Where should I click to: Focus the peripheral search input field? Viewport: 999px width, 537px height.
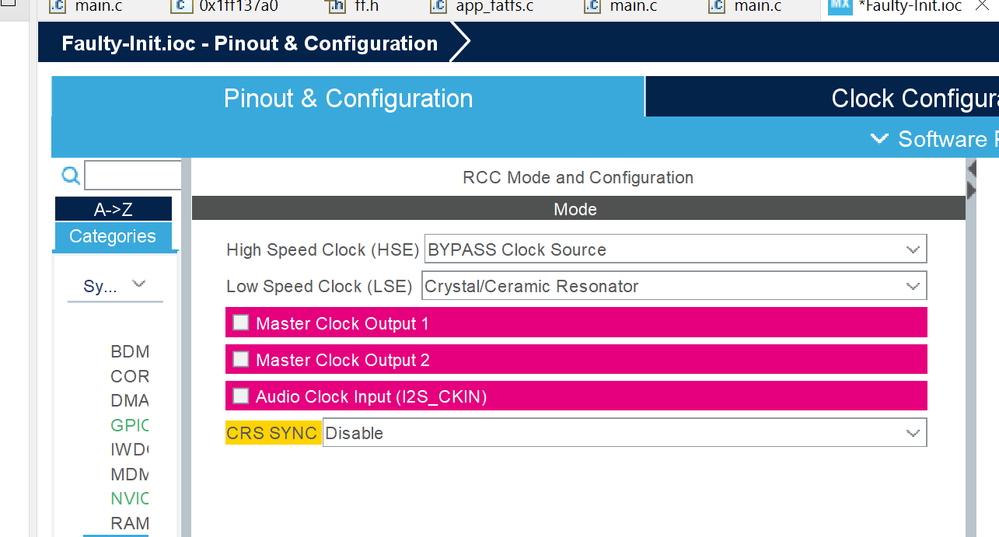point(133,175)
